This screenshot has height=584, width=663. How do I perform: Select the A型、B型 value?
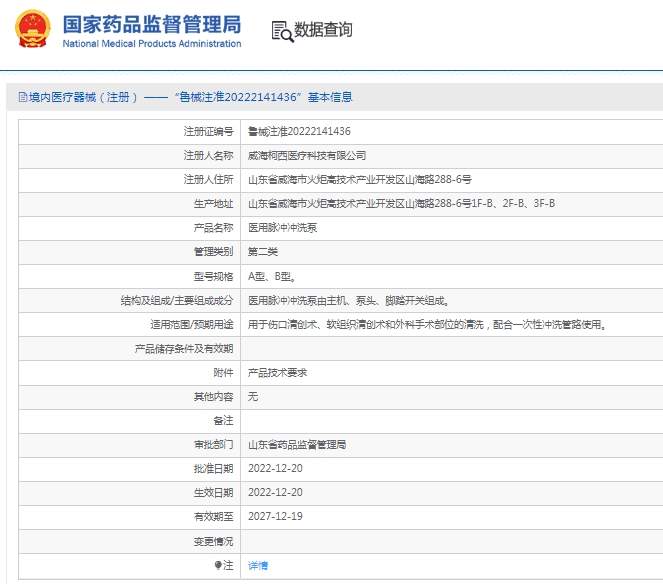272,277
